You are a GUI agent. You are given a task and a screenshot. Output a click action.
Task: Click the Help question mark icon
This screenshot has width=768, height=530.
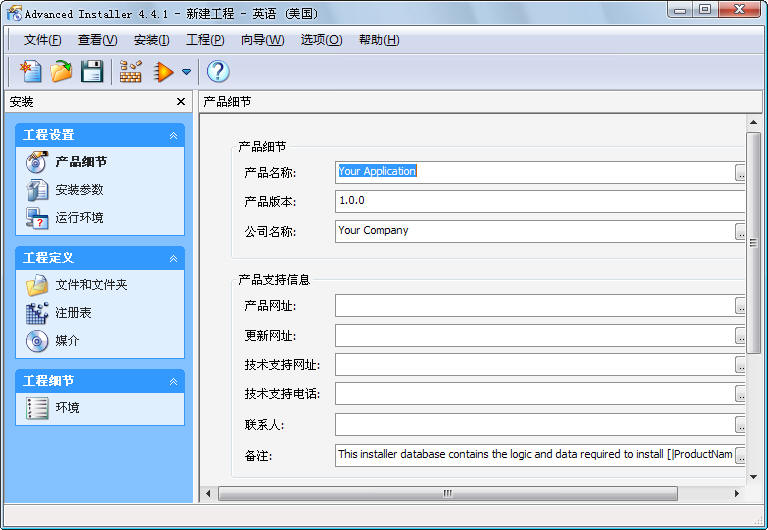pyautogui.click(x=218, y=72)
